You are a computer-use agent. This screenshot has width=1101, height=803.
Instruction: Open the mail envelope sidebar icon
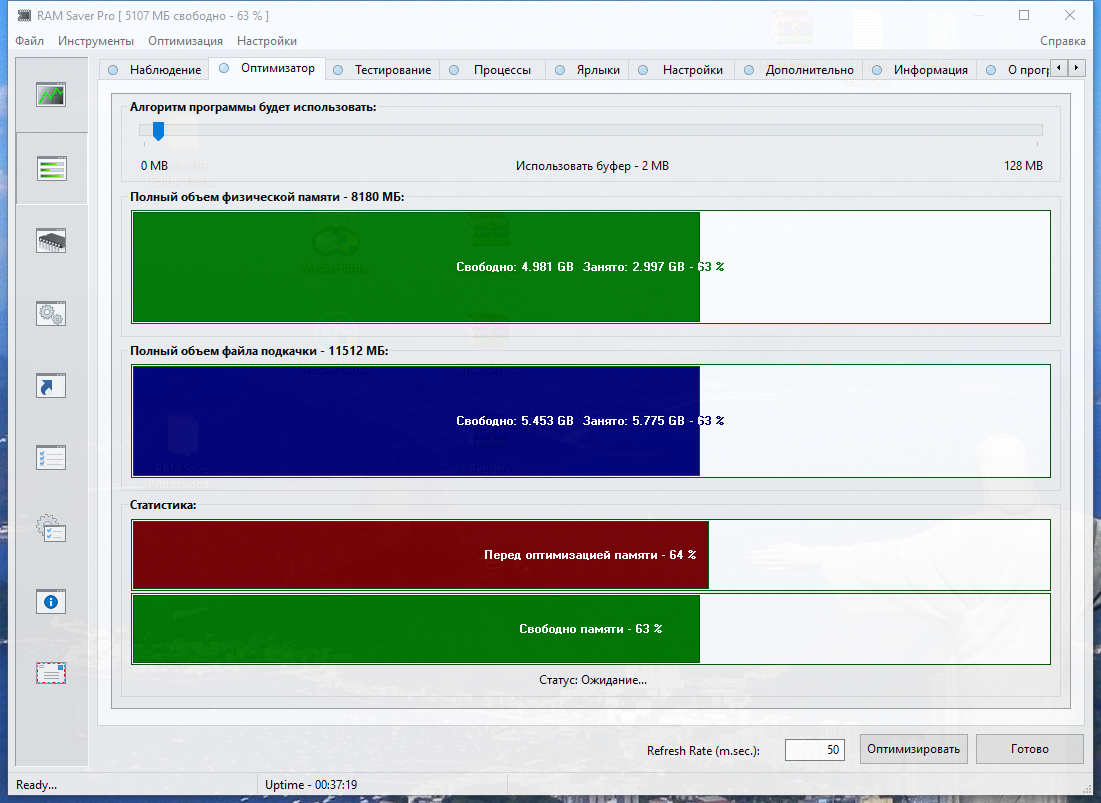click(x=51, y=673)
